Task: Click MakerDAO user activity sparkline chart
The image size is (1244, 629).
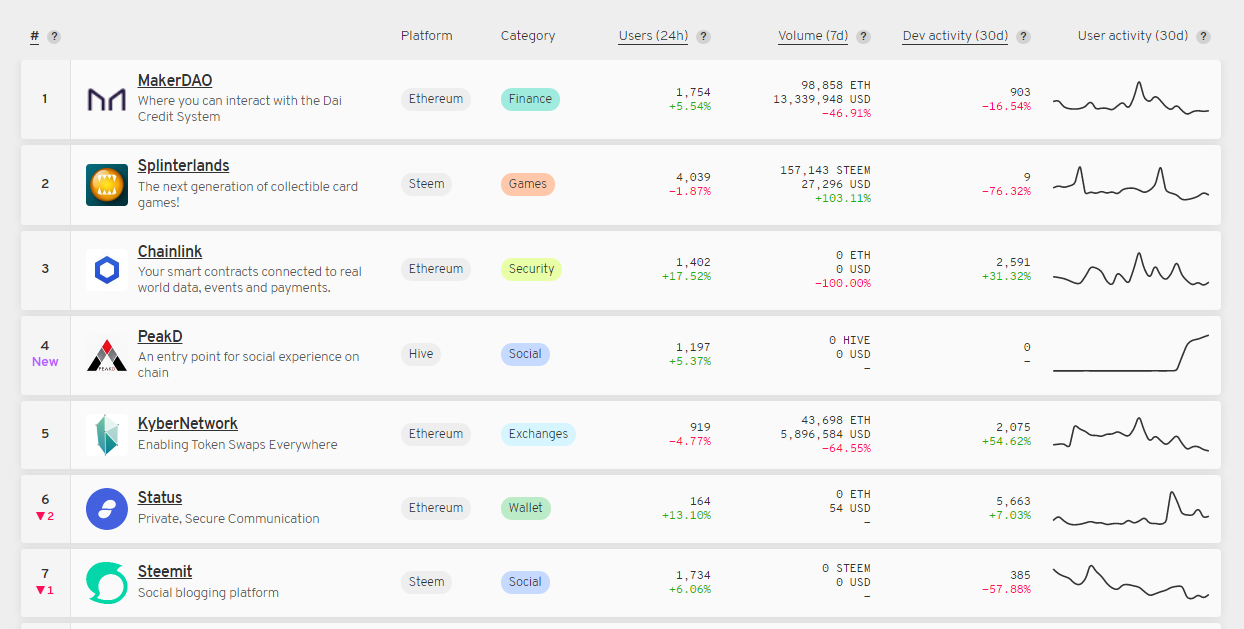Action: click(x=1131, y=99)
